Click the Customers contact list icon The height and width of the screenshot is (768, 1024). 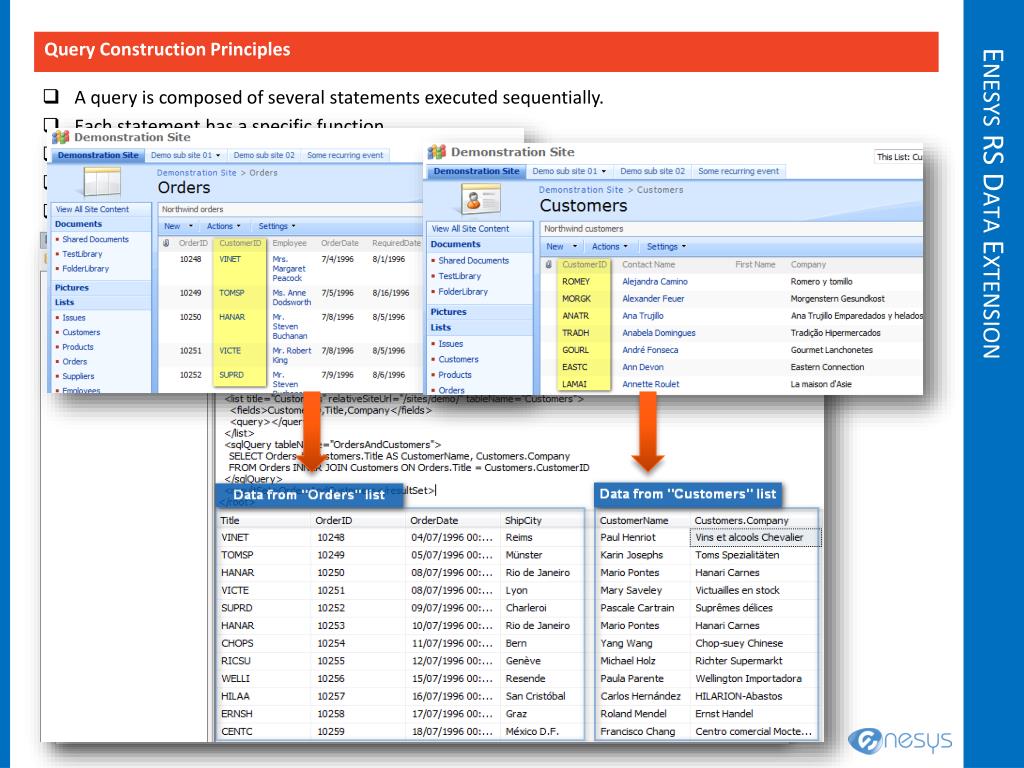481,199
